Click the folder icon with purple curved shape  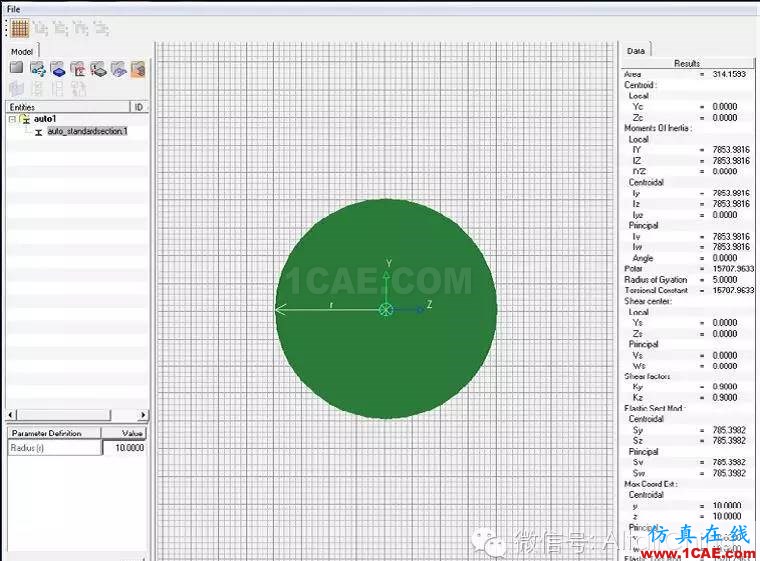coord(119,69)
